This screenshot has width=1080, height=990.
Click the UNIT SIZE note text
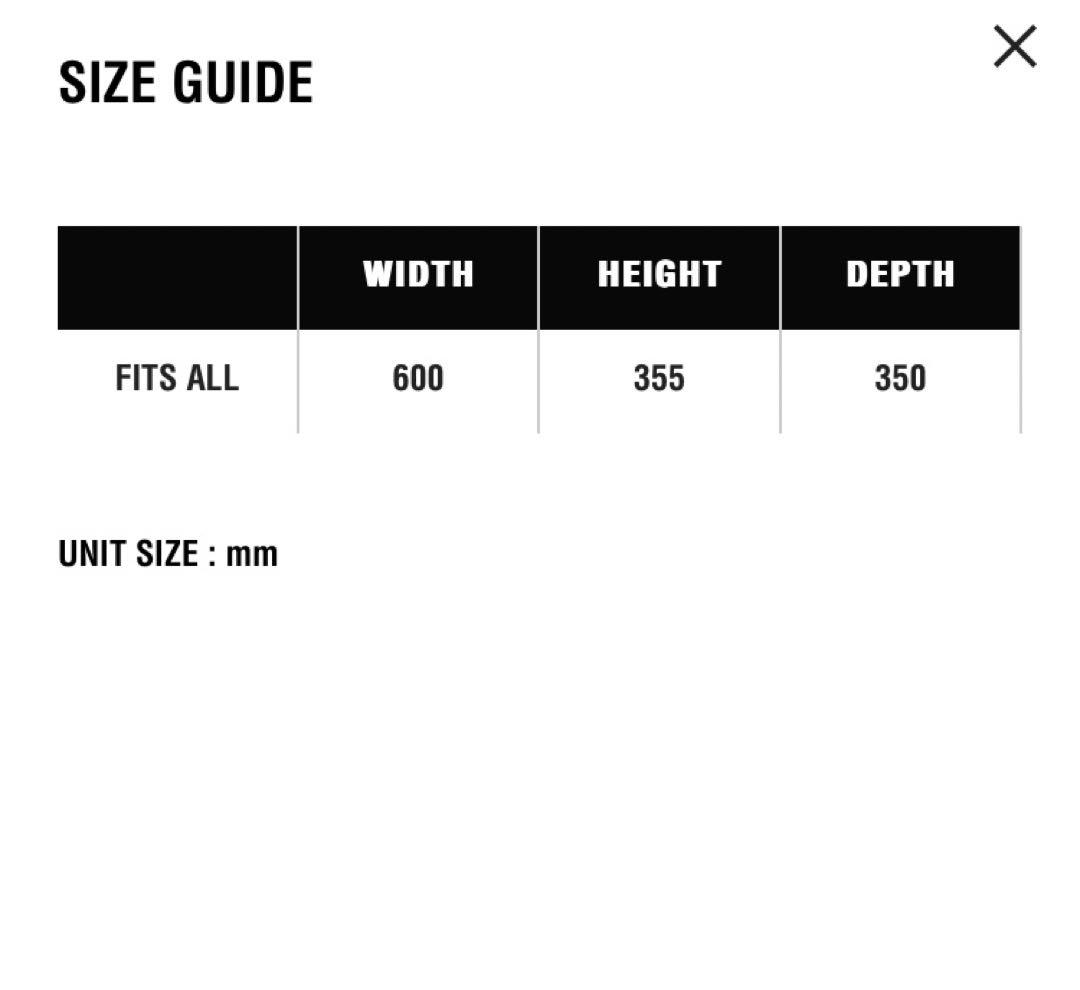168,553
